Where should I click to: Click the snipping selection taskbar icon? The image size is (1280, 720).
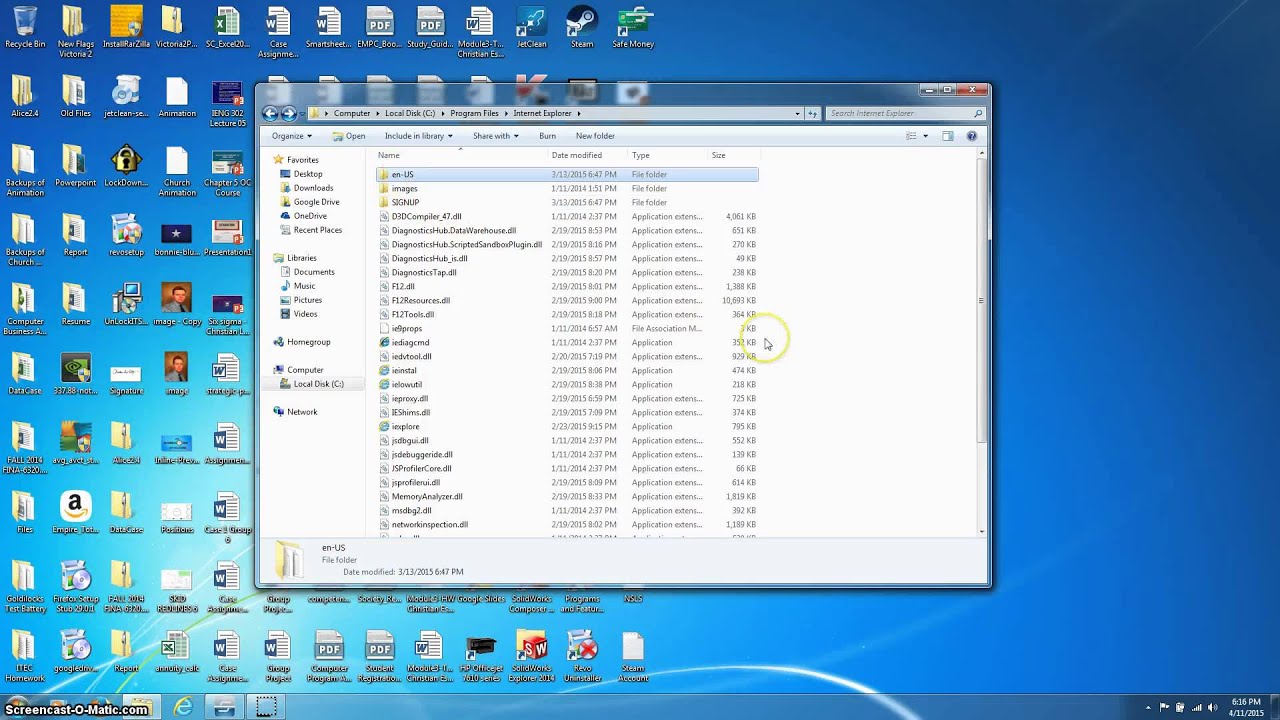click(x=266, y=707)
